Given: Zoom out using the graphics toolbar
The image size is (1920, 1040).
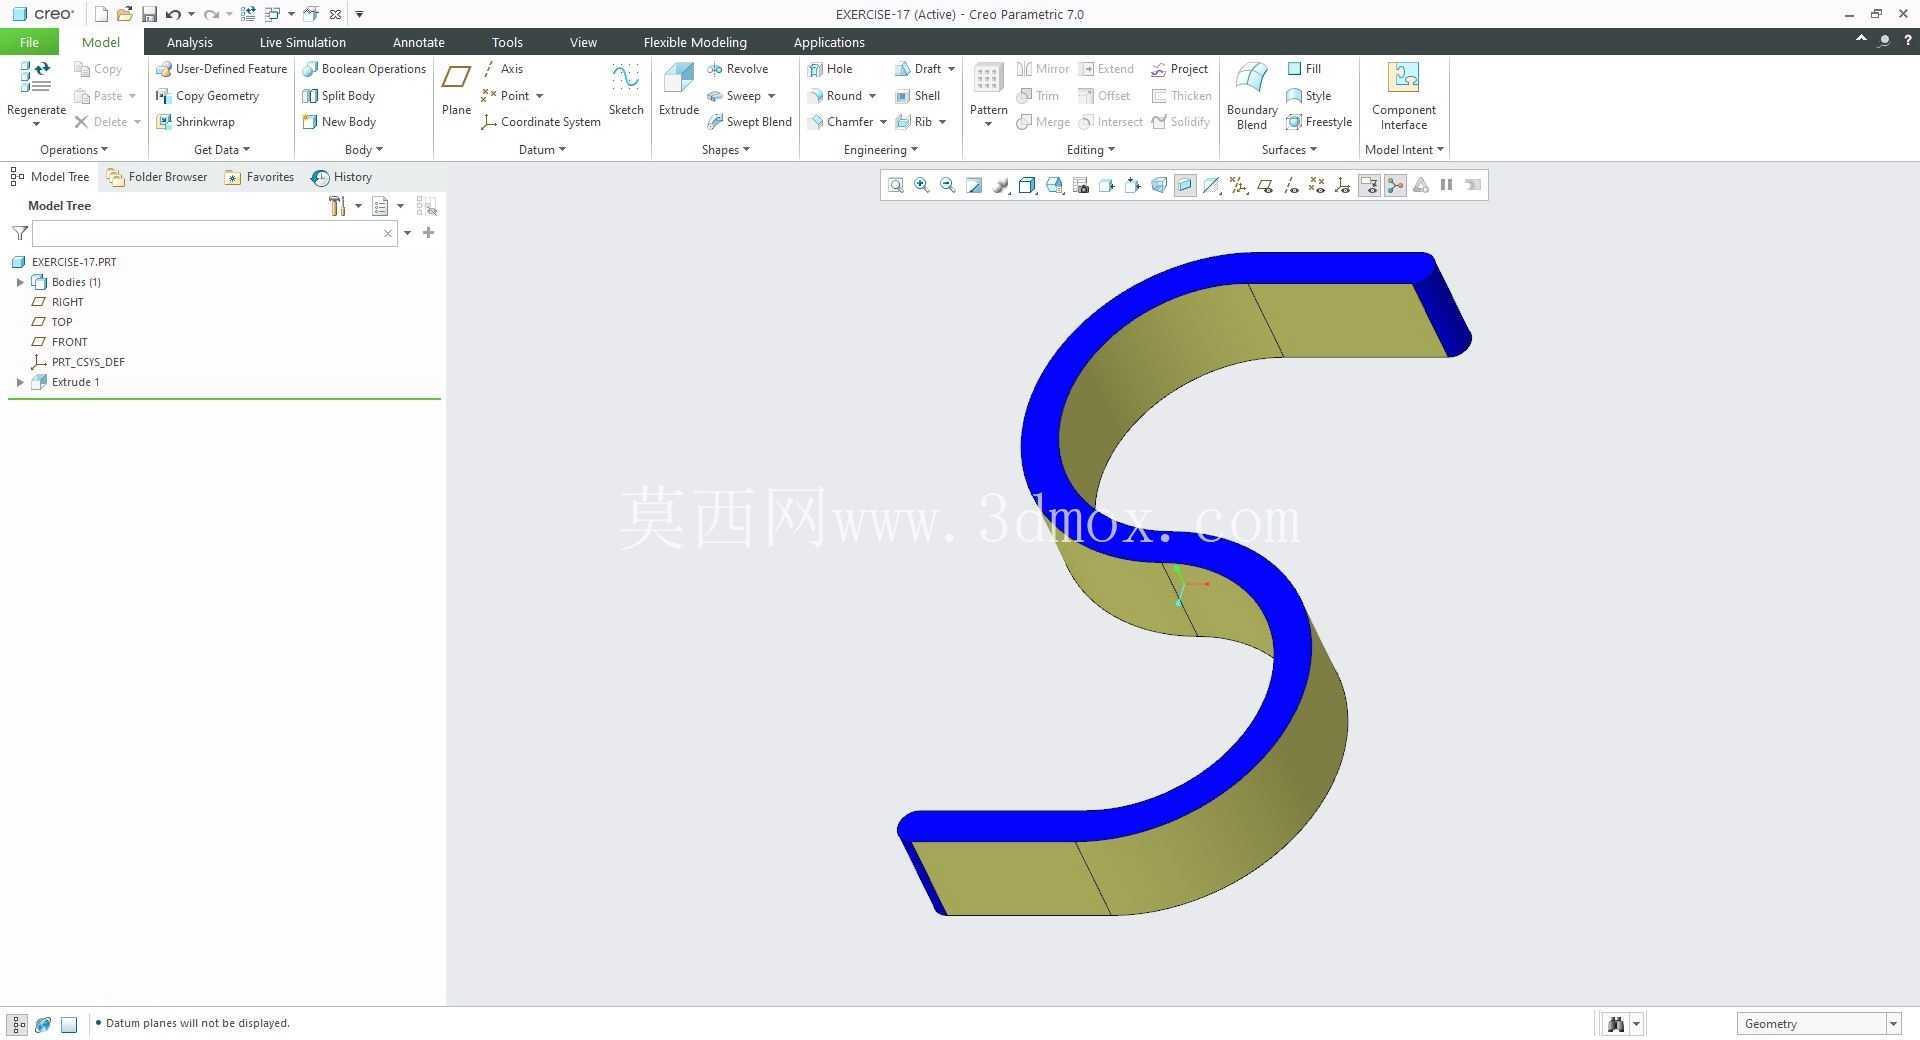Looking at the screenshot, I should point(948,185).
